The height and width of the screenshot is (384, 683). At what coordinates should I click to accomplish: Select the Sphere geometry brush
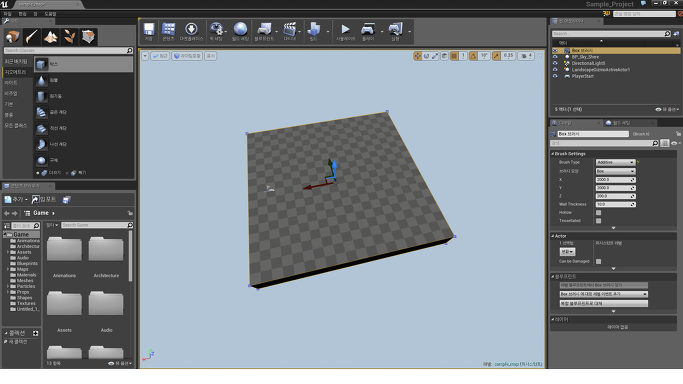click(x=84, y=160)
